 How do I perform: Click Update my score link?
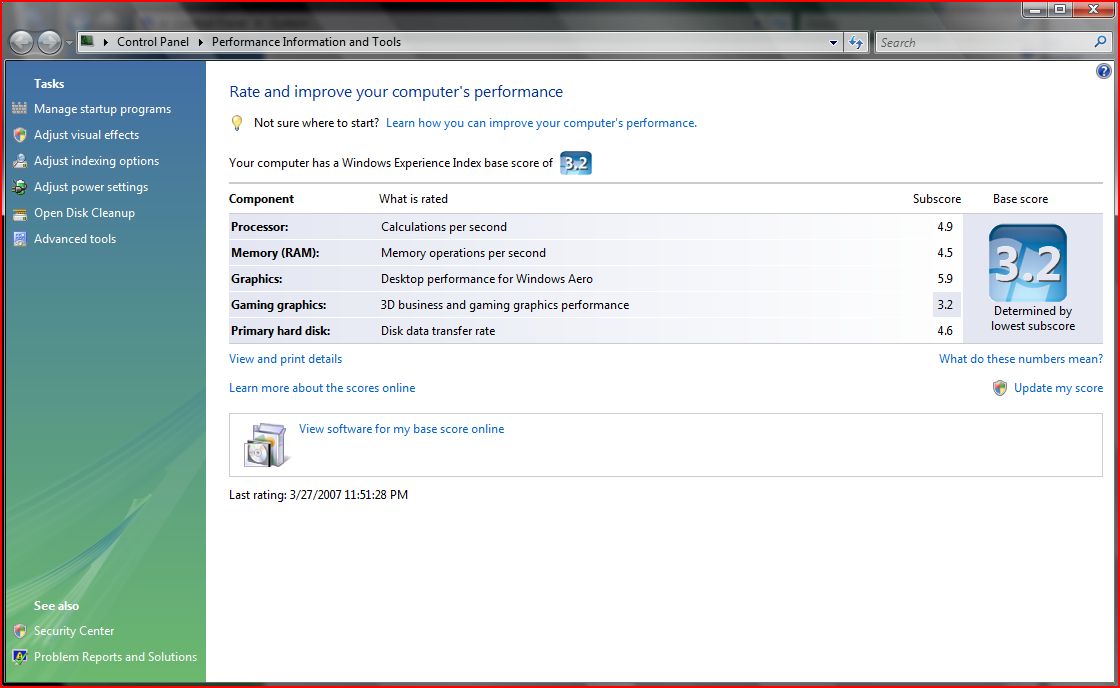click(1058, 388)
